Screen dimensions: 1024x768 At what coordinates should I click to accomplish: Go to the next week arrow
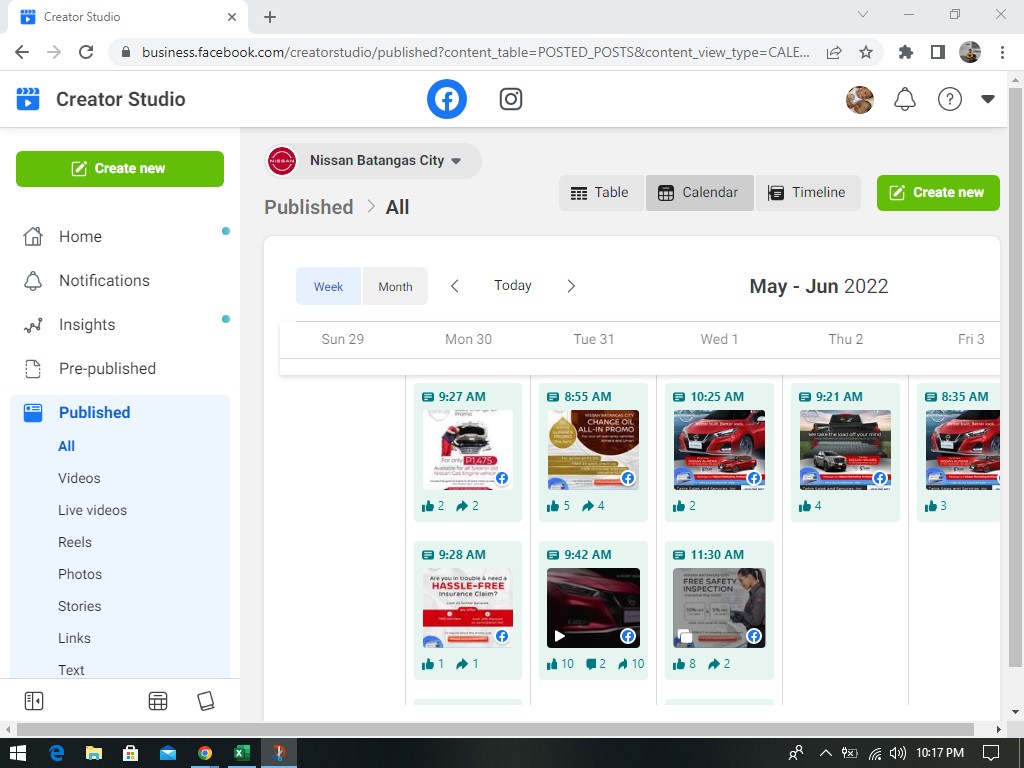571,286
